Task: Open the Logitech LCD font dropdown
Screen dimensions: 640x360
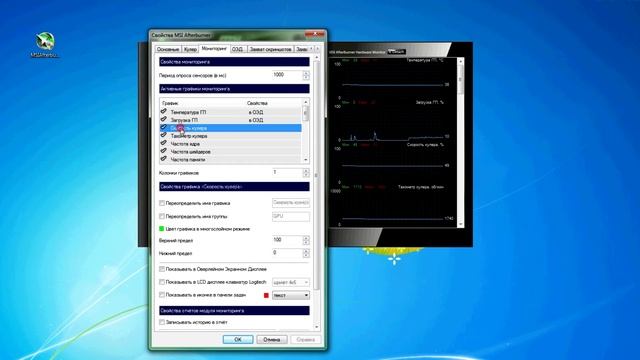Action: 291,282
